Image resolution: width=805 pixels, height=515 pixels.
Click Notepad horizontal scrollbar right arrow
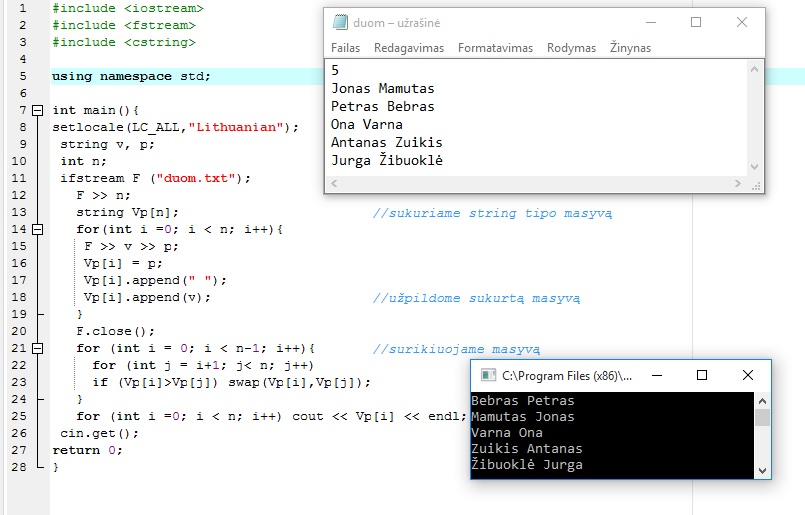pyautogui.click(x=738, y=183)
